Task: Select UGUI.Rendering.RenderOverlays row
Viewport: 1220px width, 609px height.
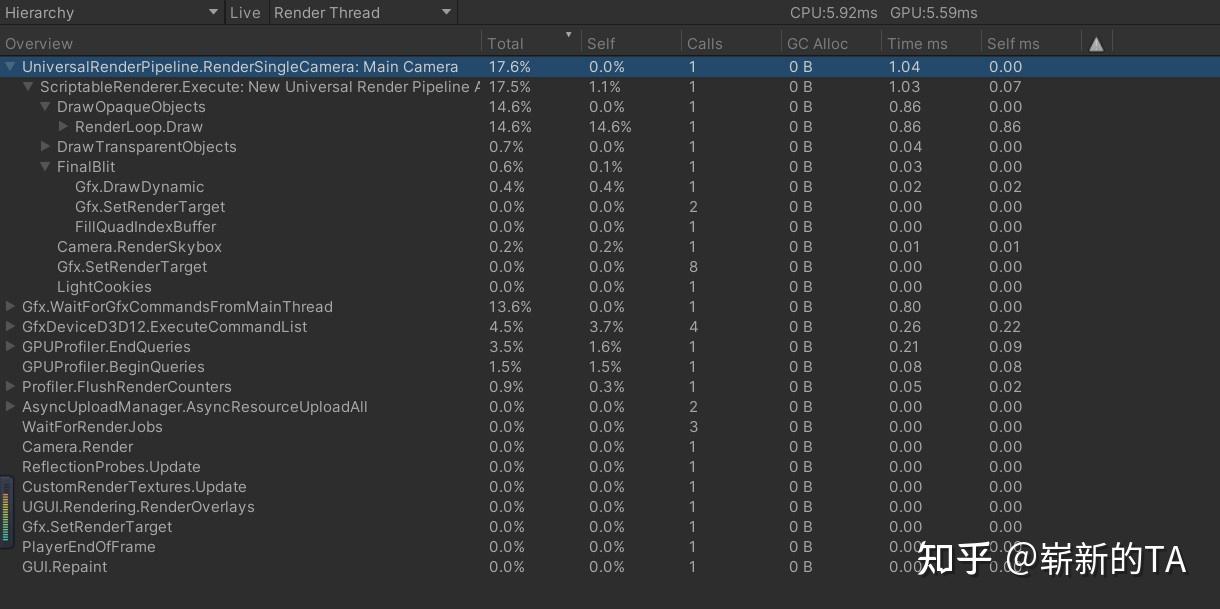Action: click(610, 507)
